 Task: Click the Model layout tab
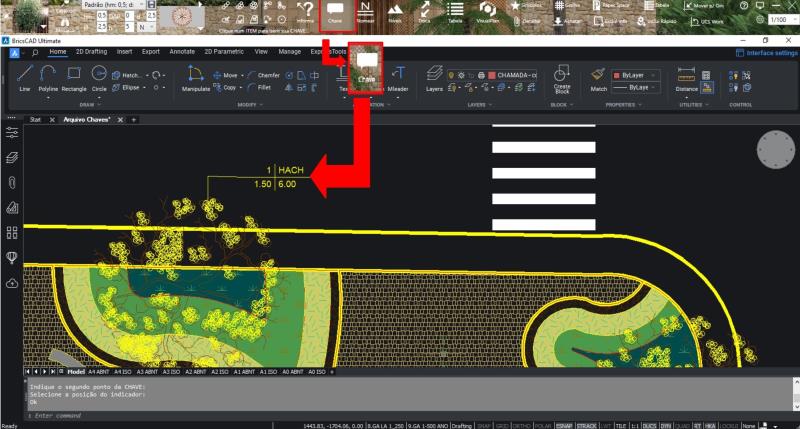[75, 371]
